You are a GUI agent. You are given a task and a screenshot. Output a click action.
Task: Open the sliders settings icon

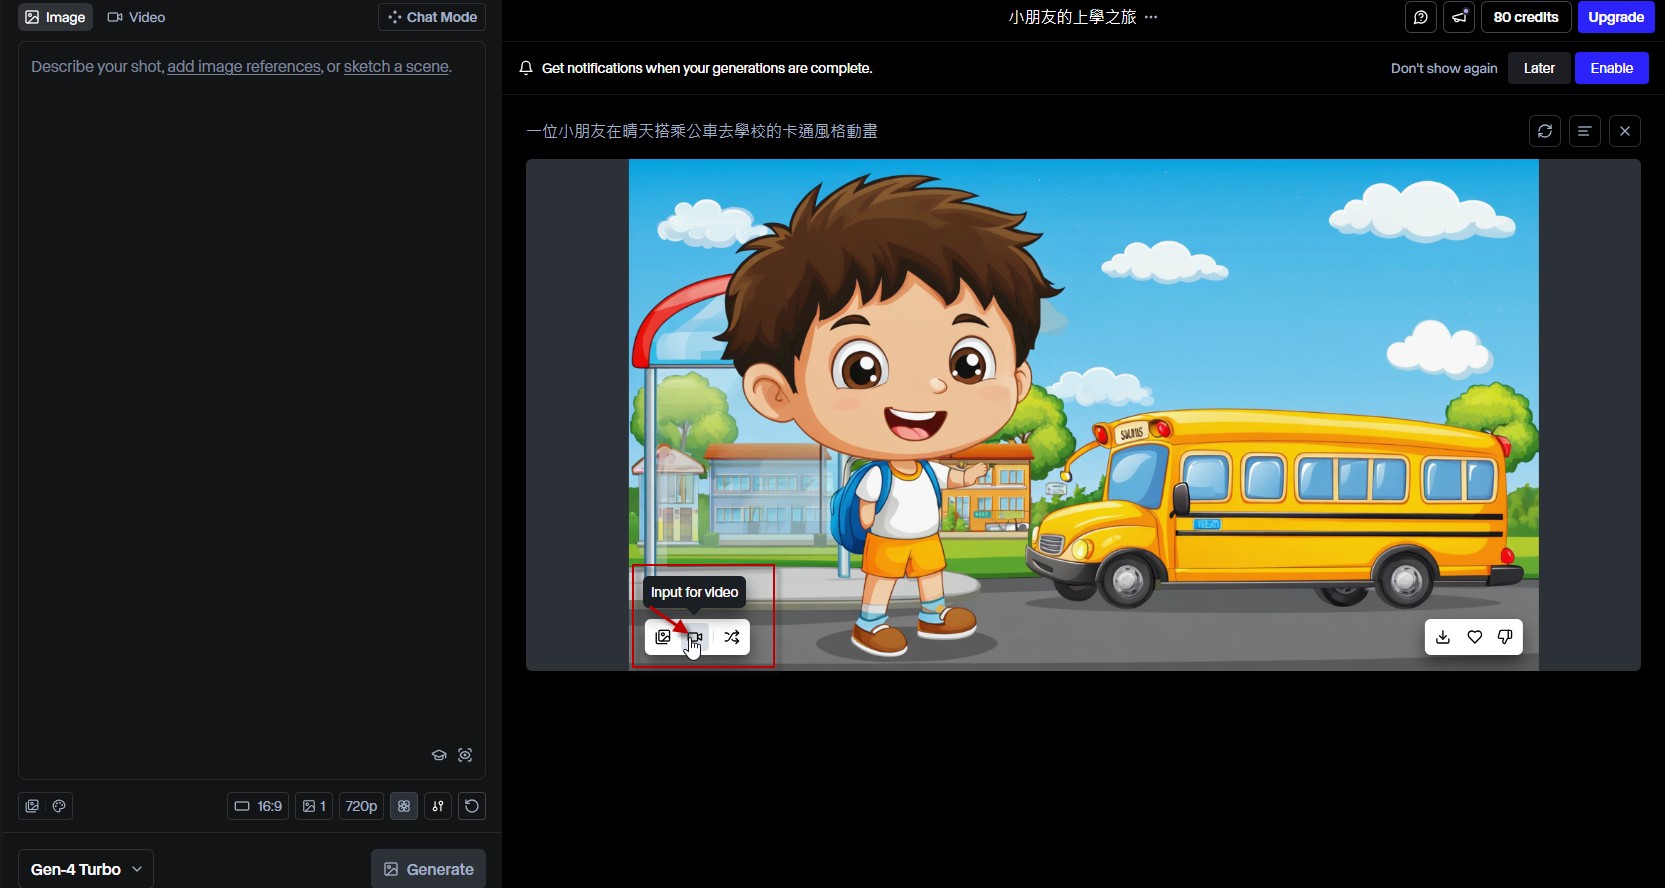tap(438, 806)
